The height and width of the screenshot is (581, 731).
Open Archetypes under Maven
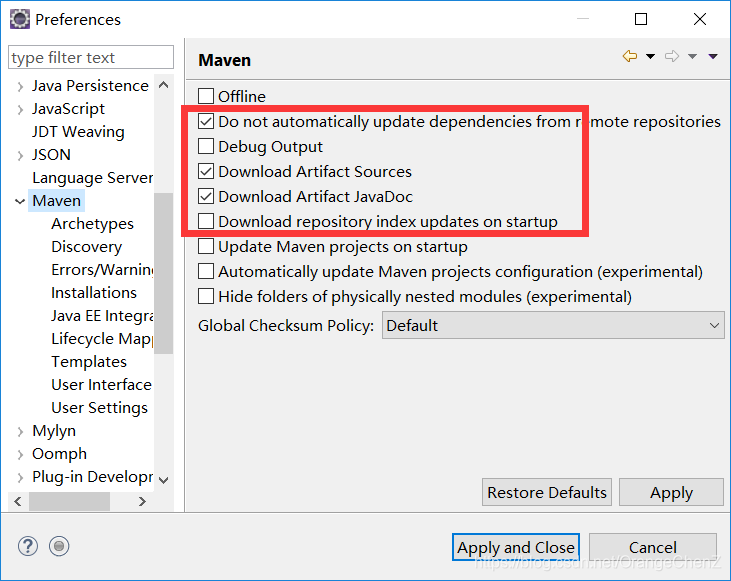click(x=92, y=224)
